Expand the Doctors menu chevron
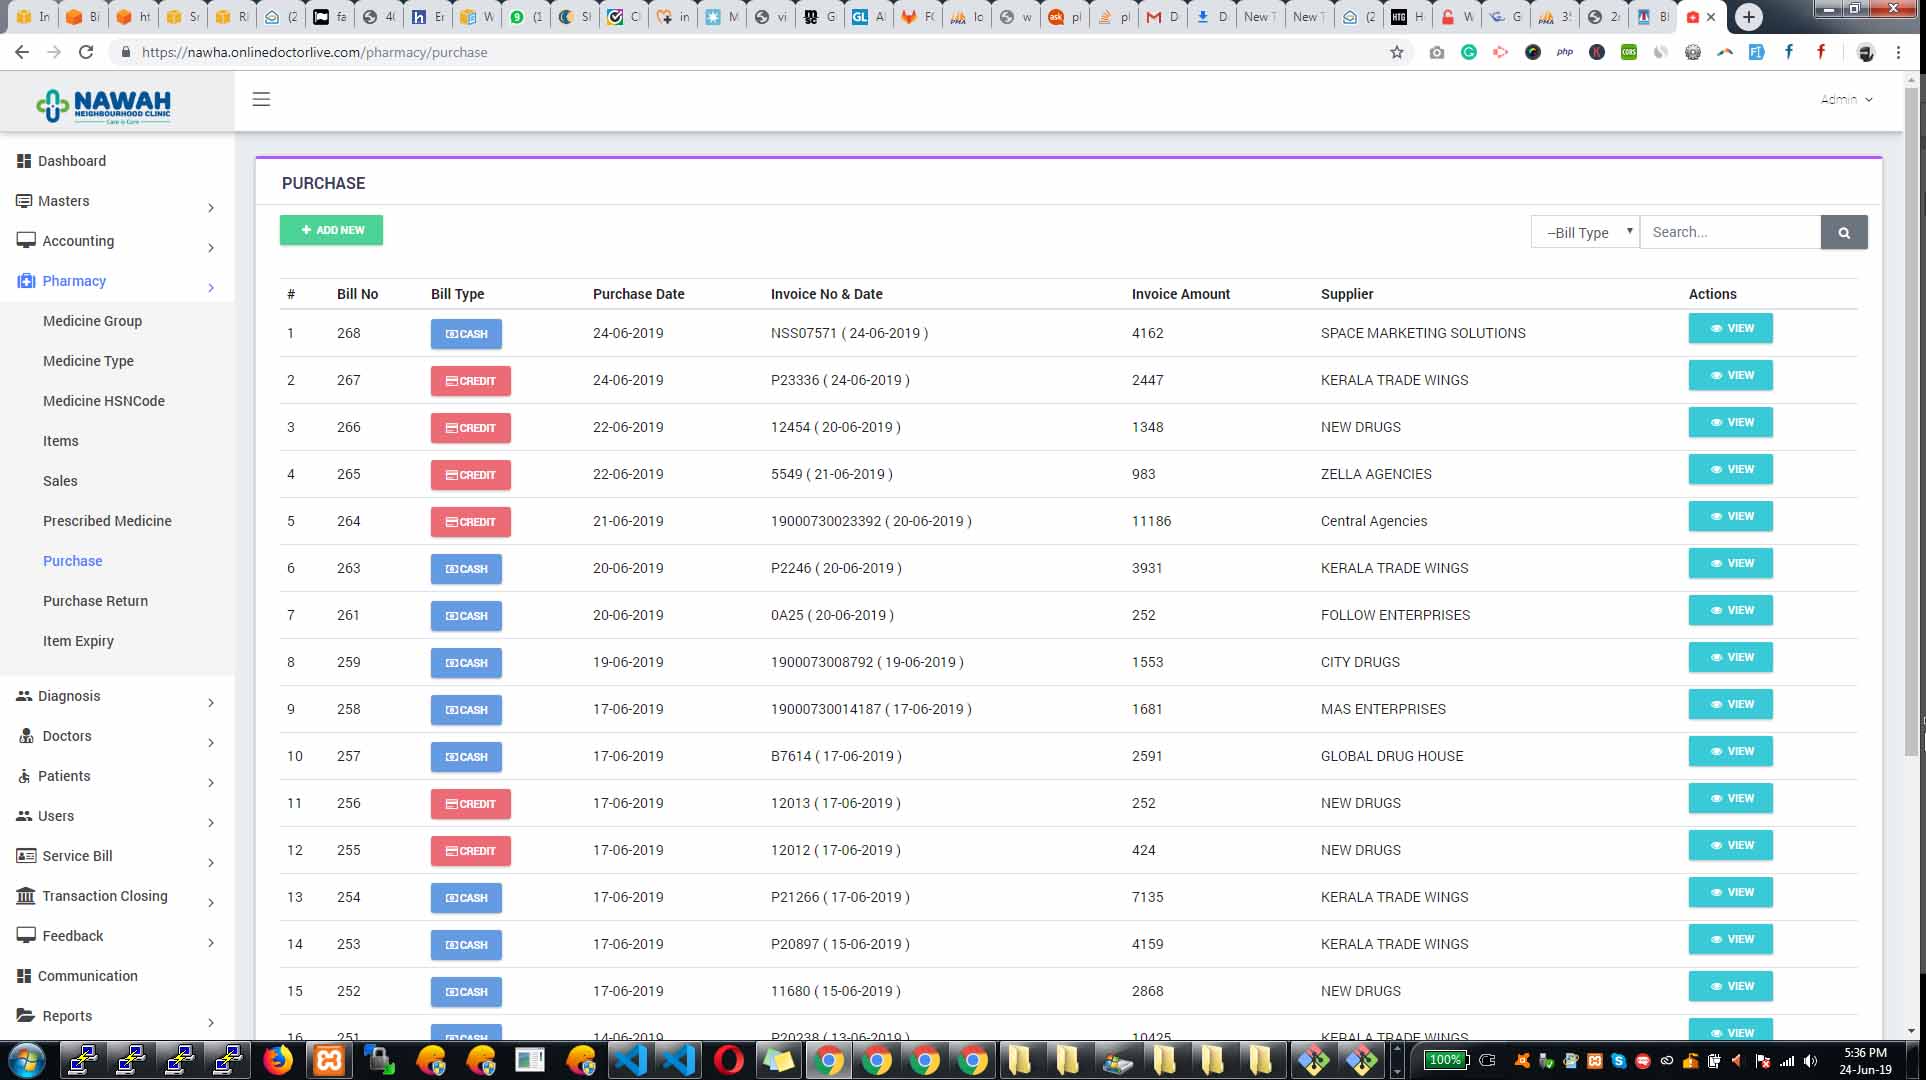The width and height of the screenshot is (1926, 1080). tap(211, 743)
